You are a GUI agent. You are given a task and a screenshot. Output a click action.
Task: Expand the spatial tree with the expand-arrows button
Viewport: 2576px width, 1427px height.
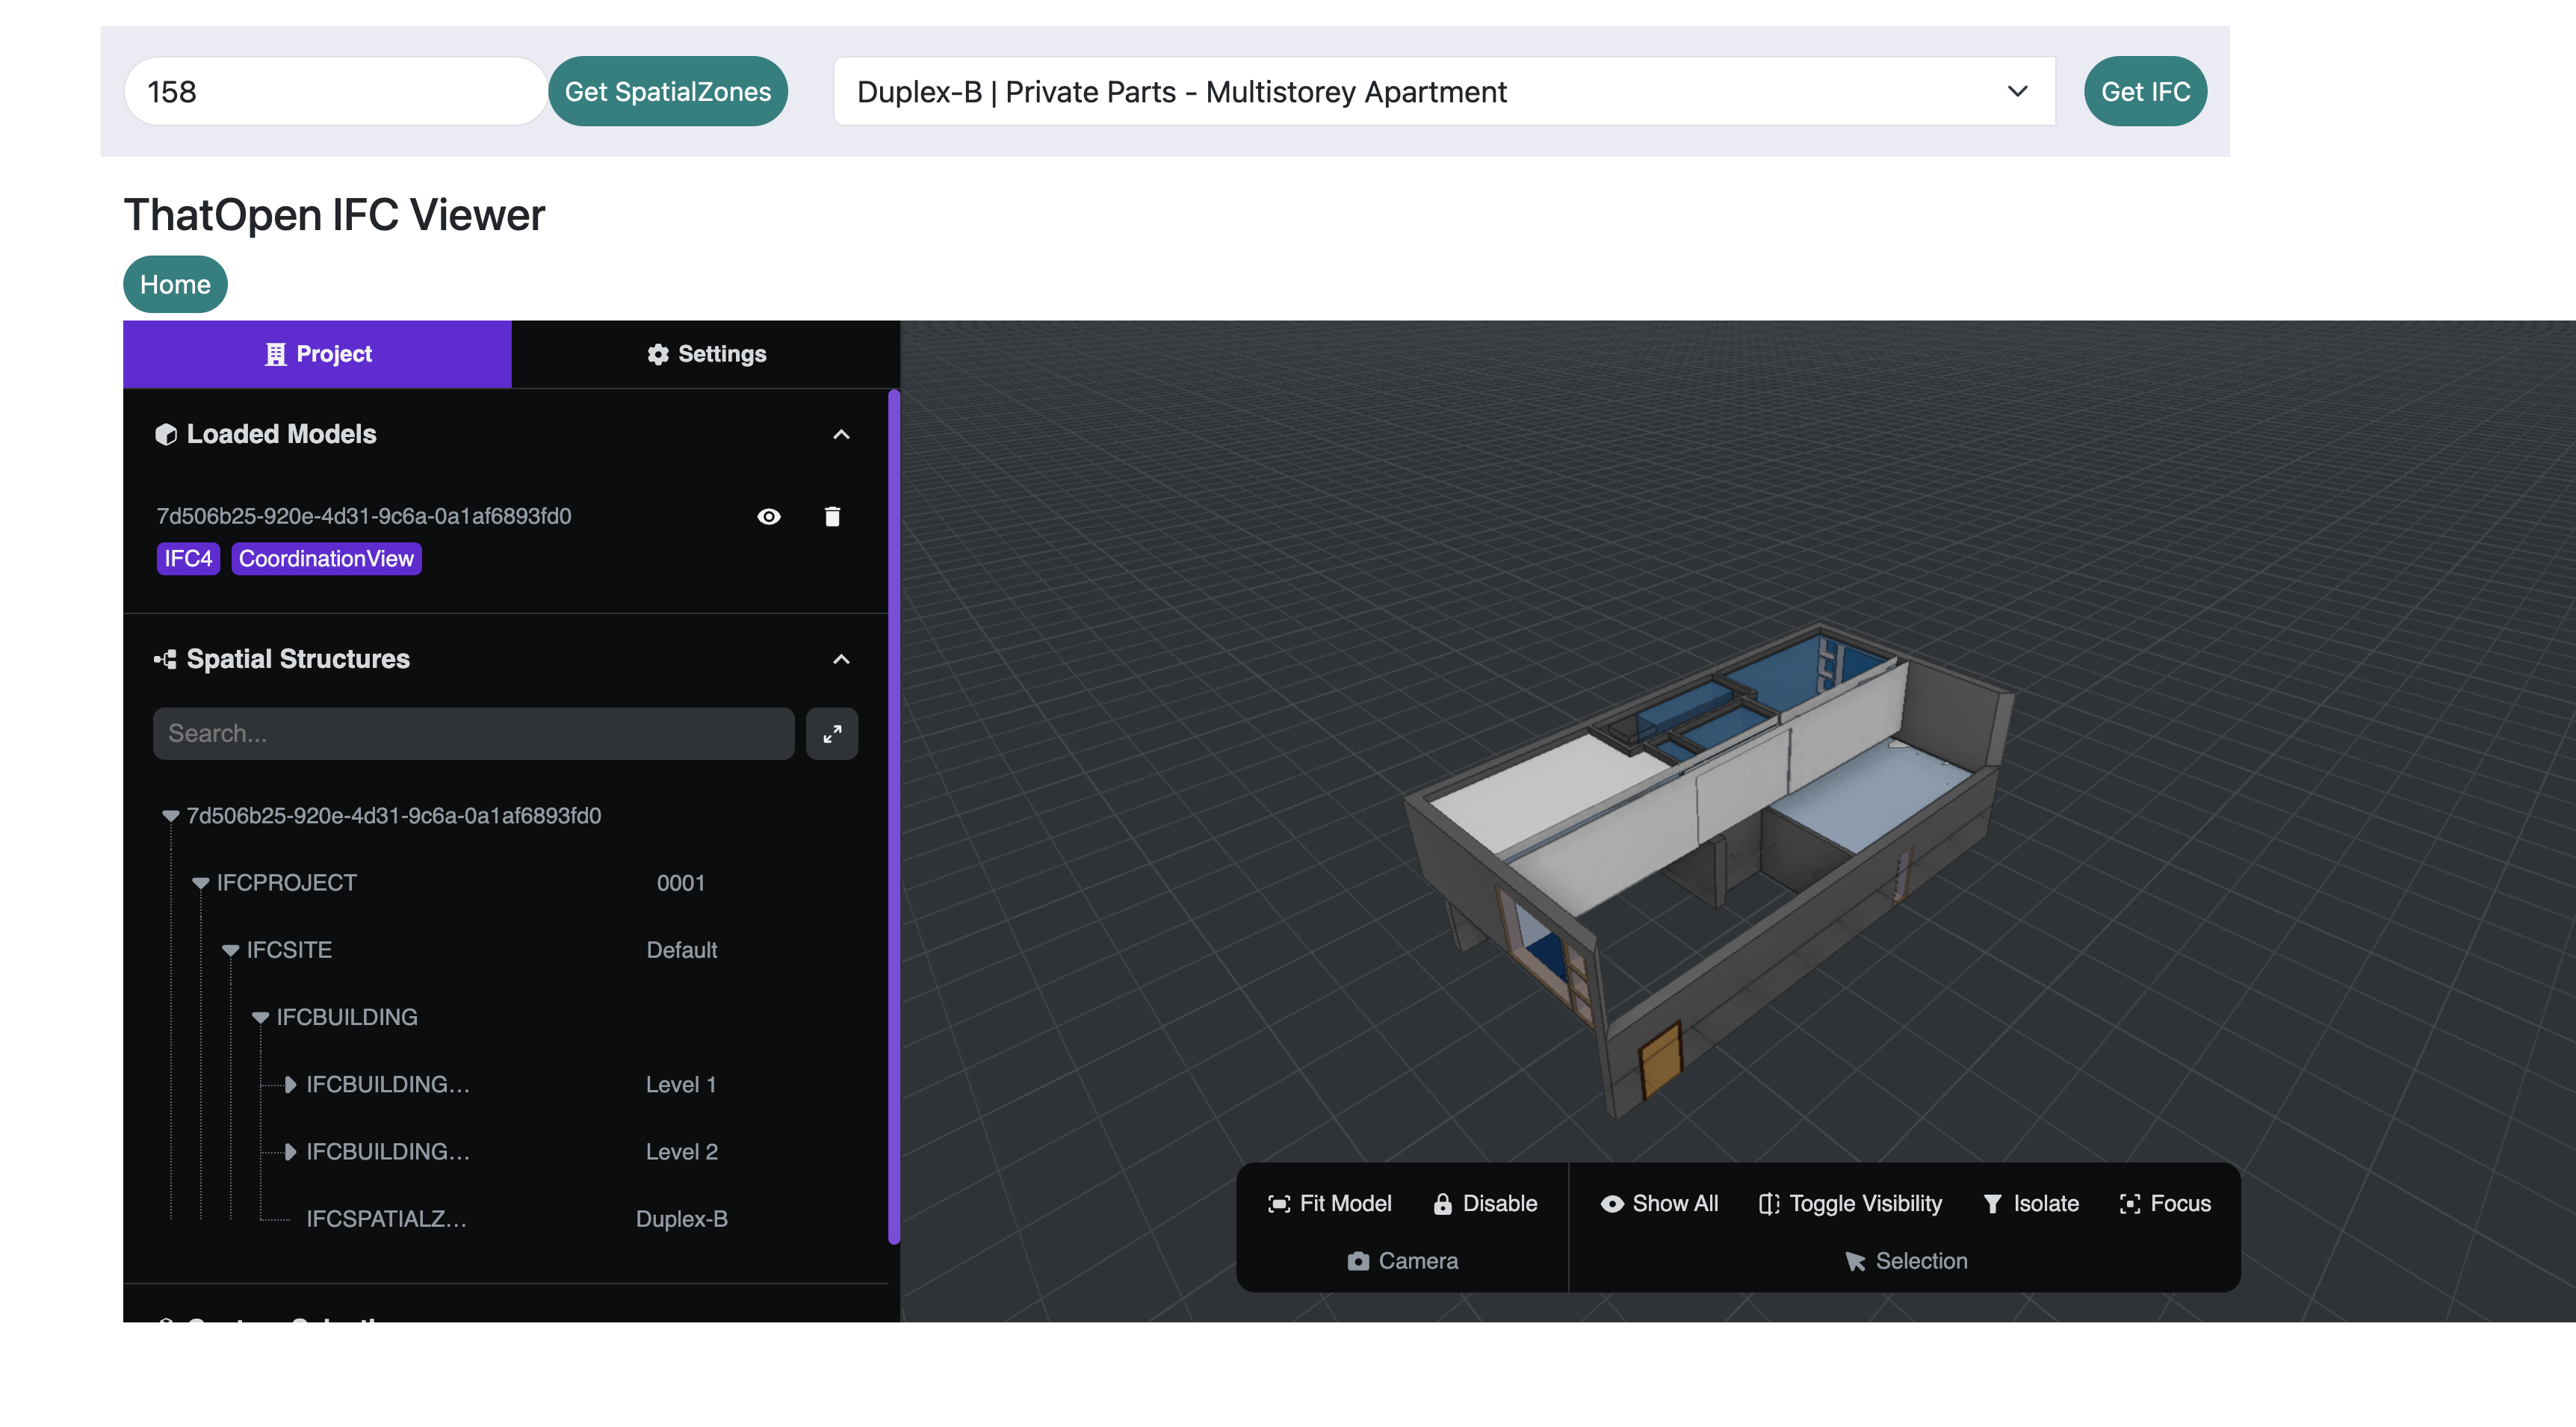click(x=831, y=734)
